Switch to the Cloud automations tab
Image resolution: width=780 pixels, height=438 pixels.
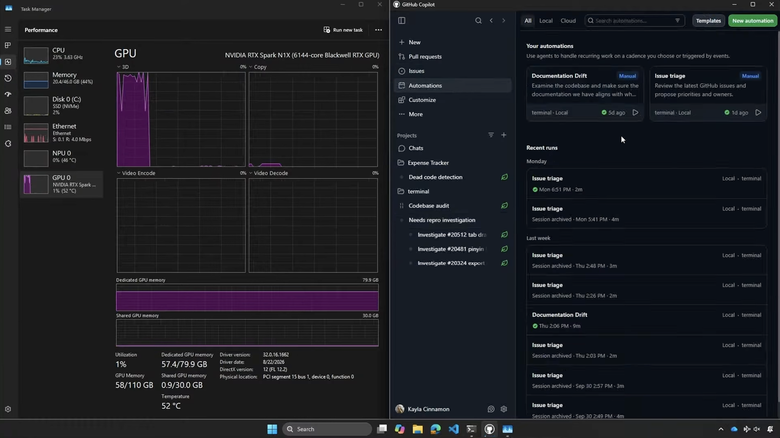point(568,21)
